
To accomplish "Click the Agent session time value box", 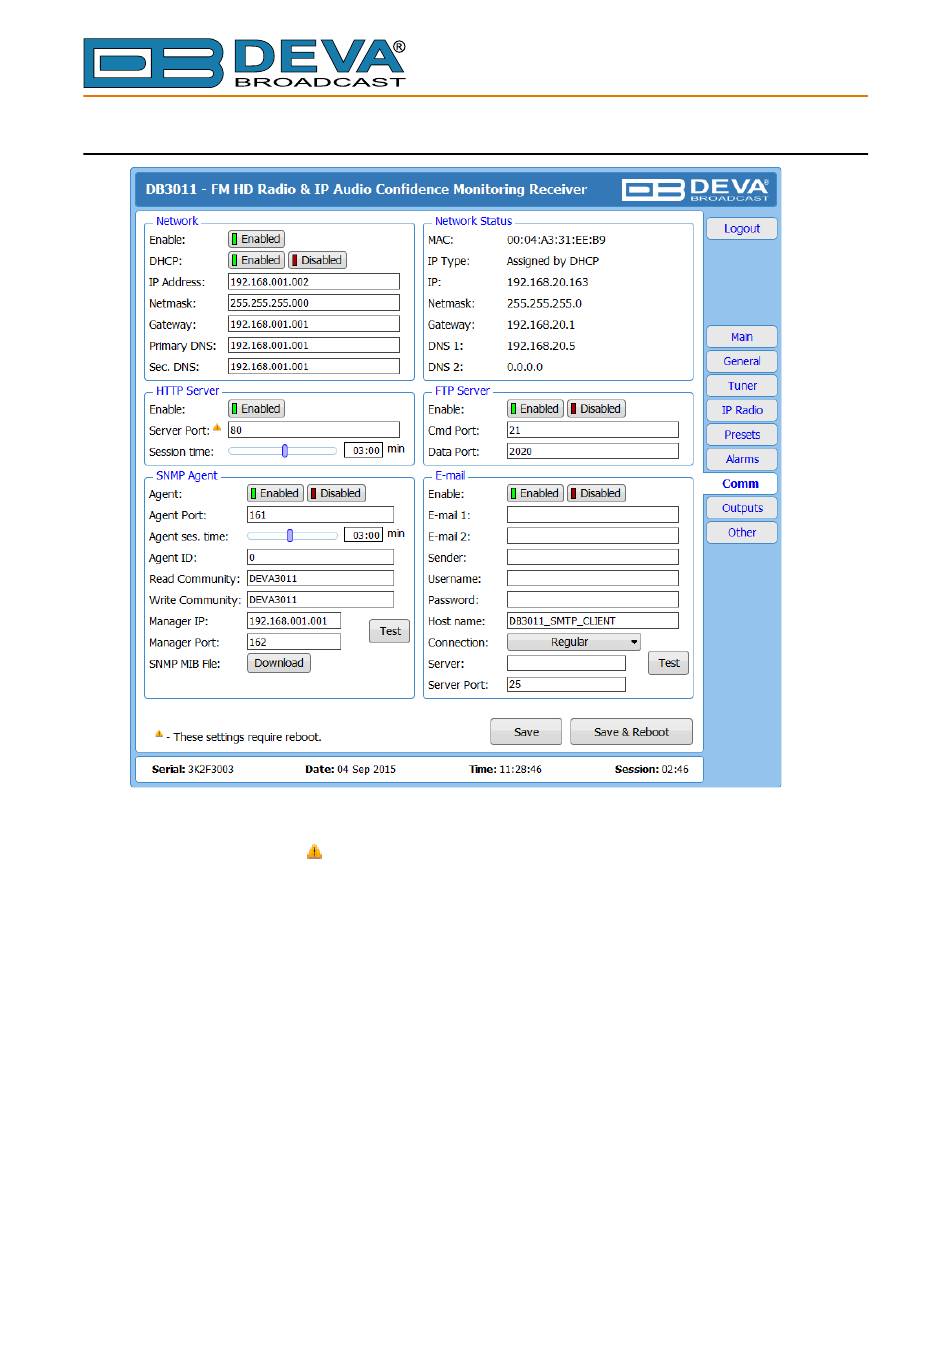I will [364, 535].
